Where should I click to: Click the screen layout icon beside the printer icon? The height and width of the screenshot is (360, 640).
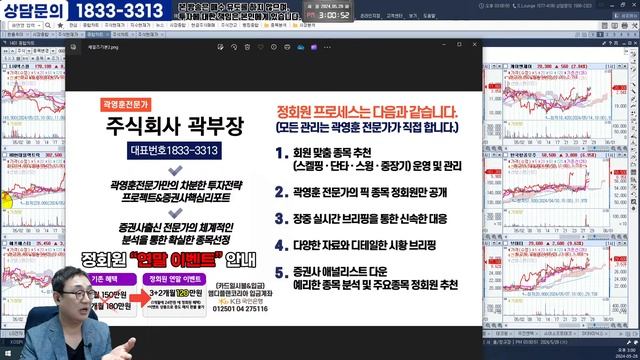click(x=615, y=25)
